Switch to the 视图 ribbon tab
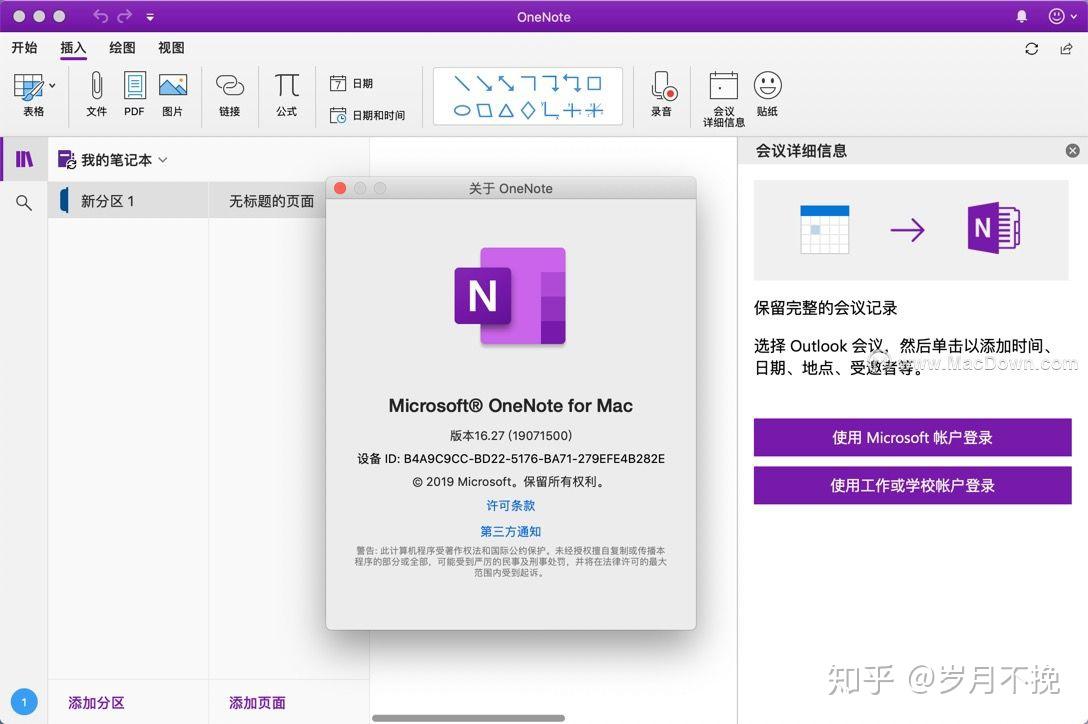 pyautogui.click(x=170, y=47)
